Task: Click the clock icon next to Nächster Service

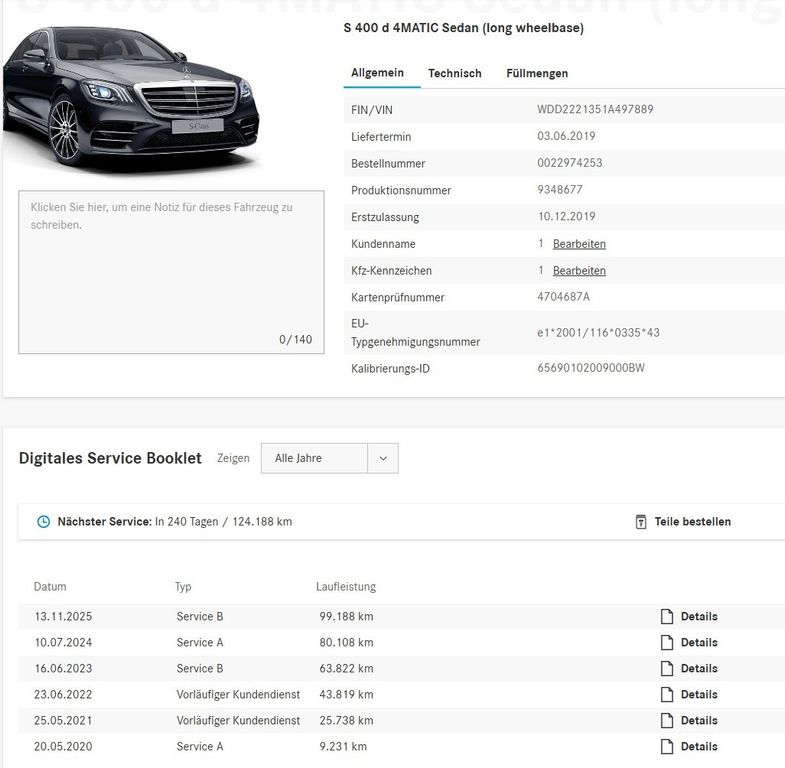Action: click(43, 522)
